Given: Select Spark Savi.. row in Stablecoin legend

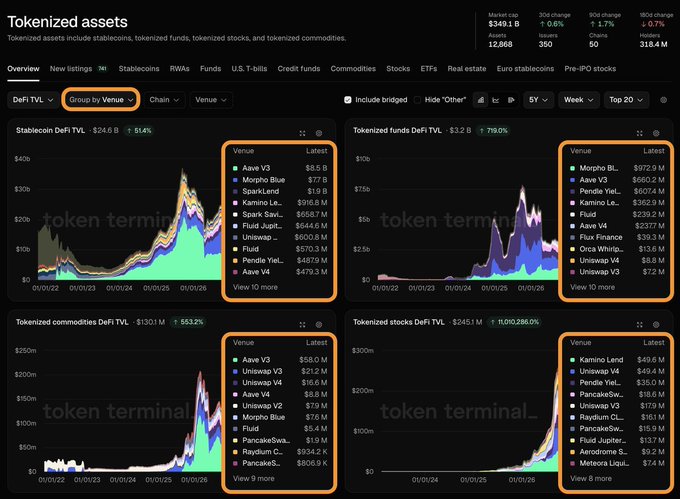Looking at the screenshot, I should coord(280,214).
